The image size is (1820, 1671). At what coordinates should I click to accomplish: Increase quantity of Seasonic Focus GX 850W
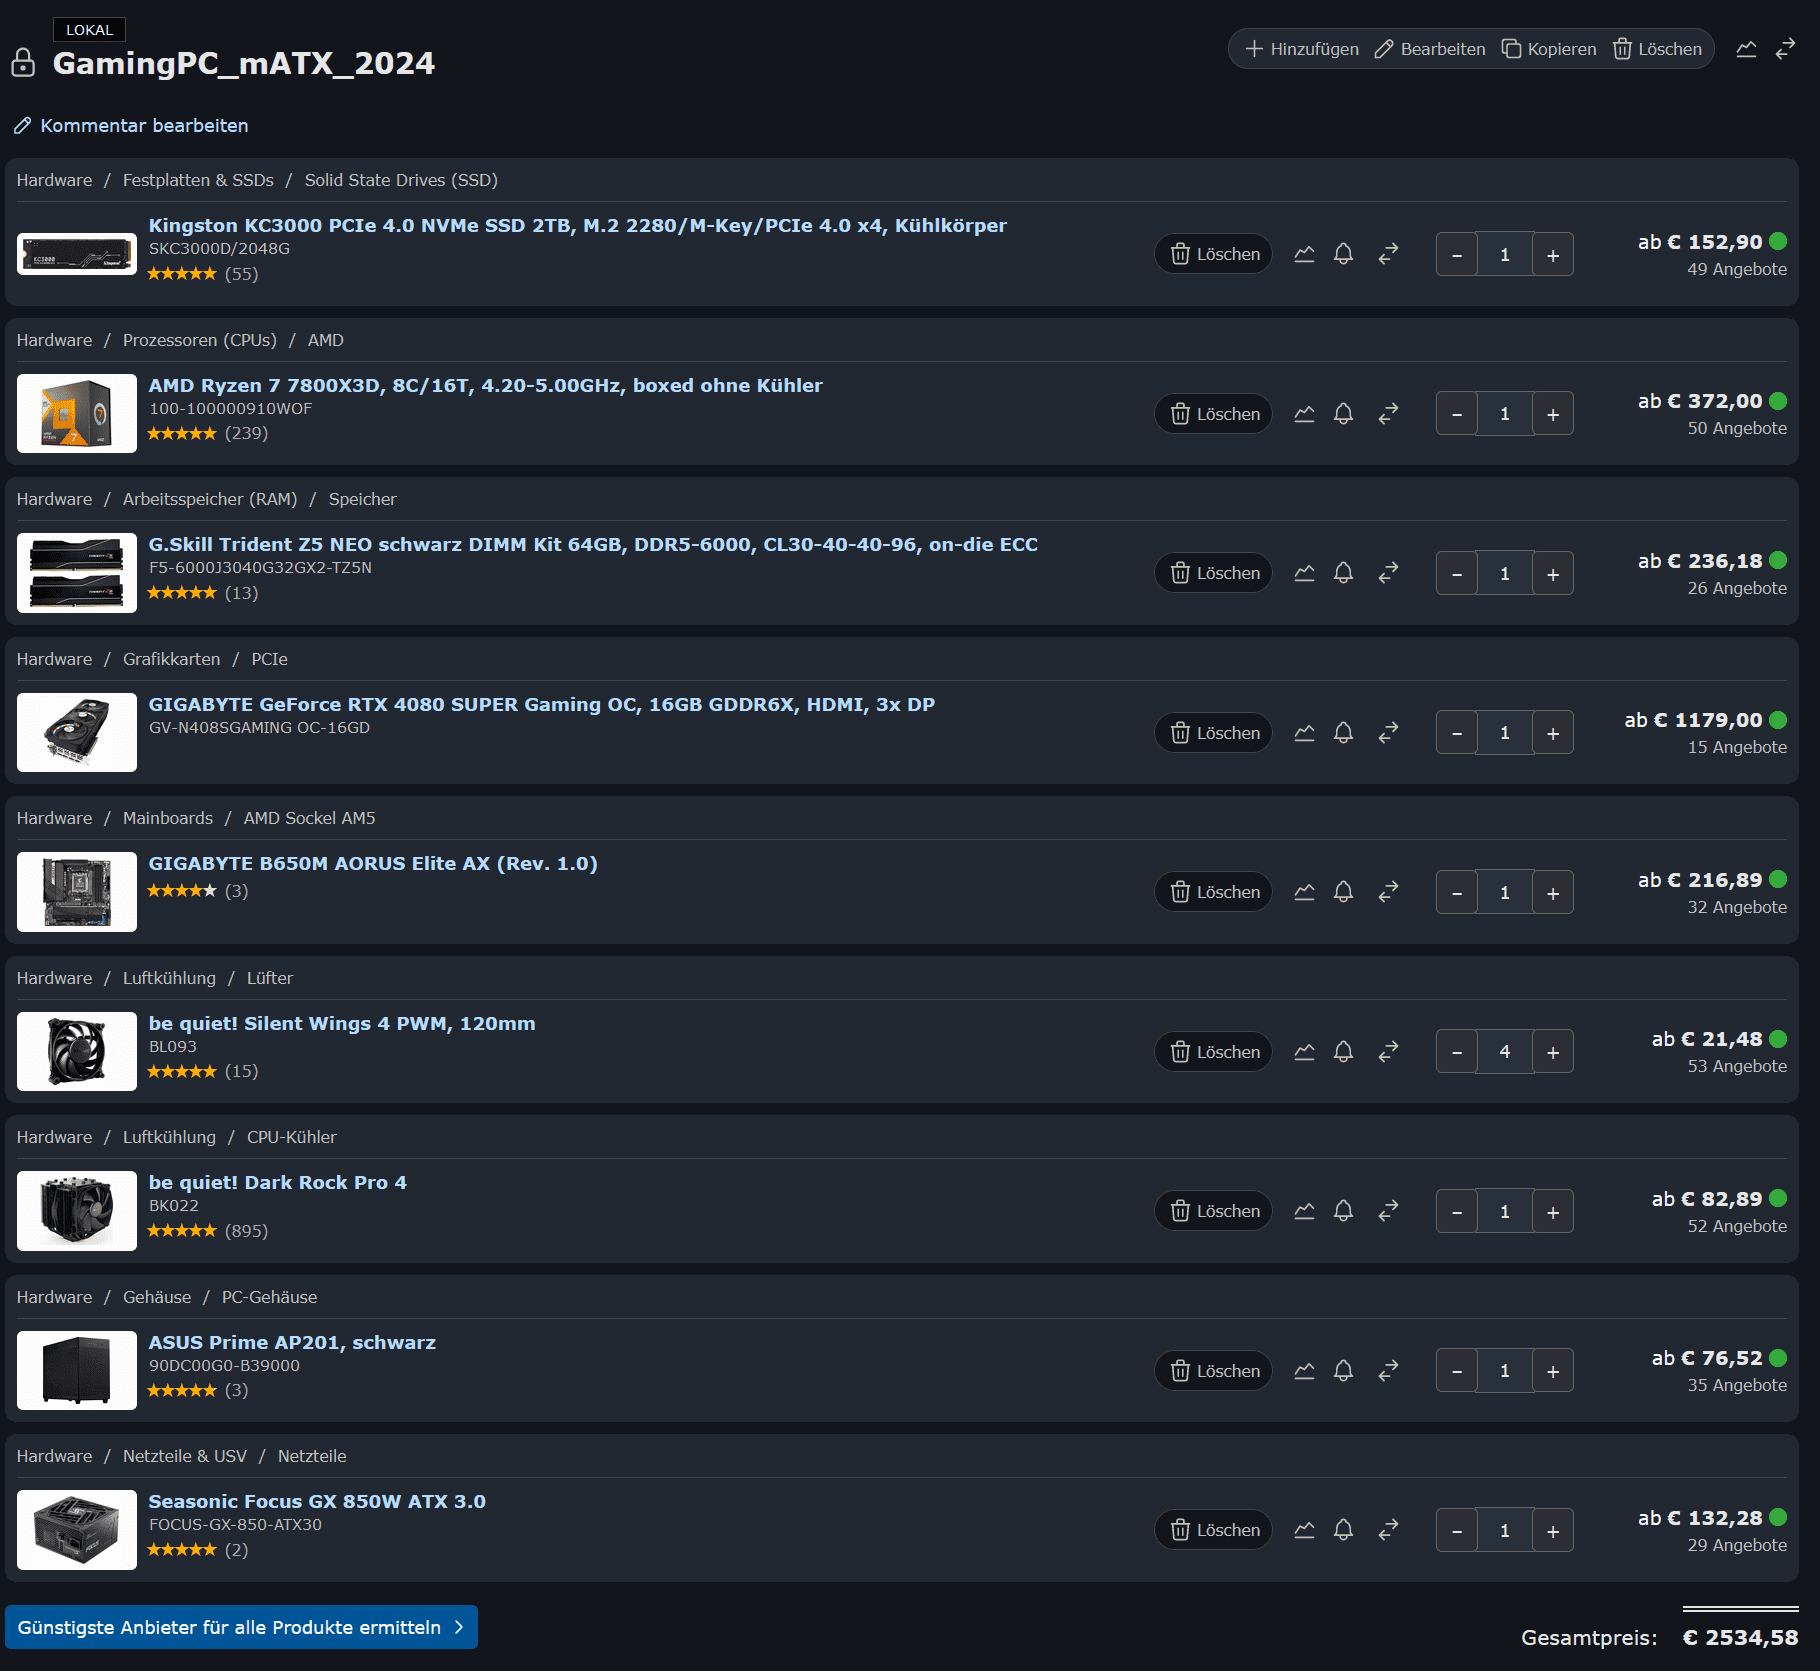click(x=1553, y=1531)
